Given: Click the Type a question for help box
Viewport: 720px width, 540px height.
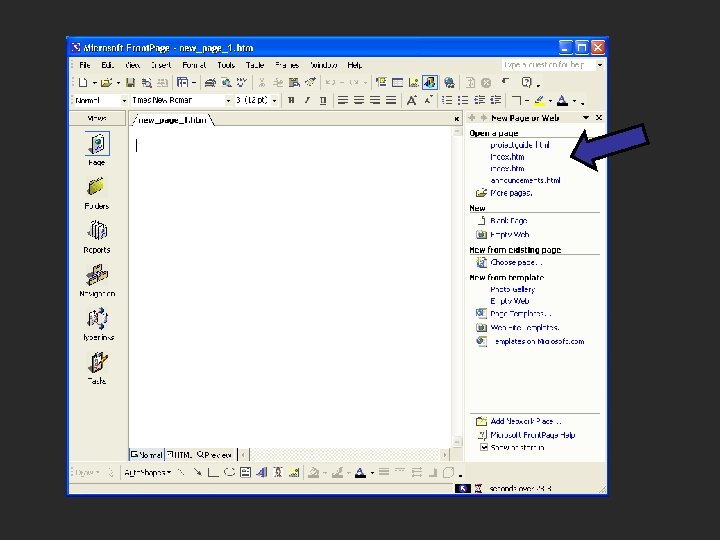Looking at the screenshot, I should (x=548, y=65).
